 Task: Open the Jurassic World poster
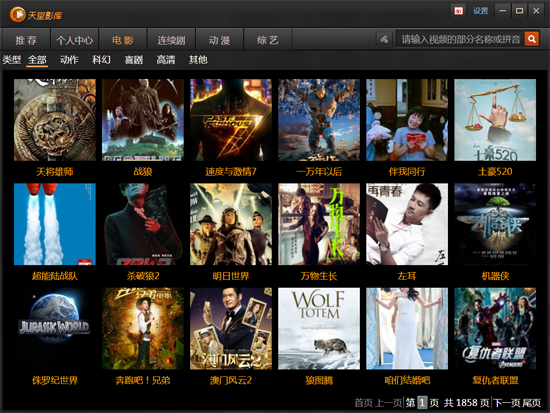[55, 329]
